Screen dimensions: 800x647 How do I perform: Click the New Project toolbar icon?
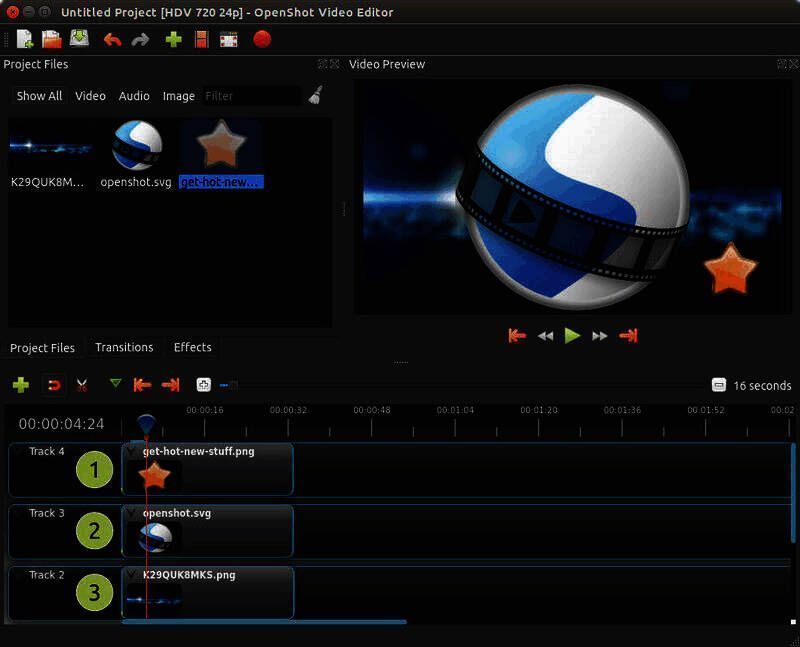point(24,40)
